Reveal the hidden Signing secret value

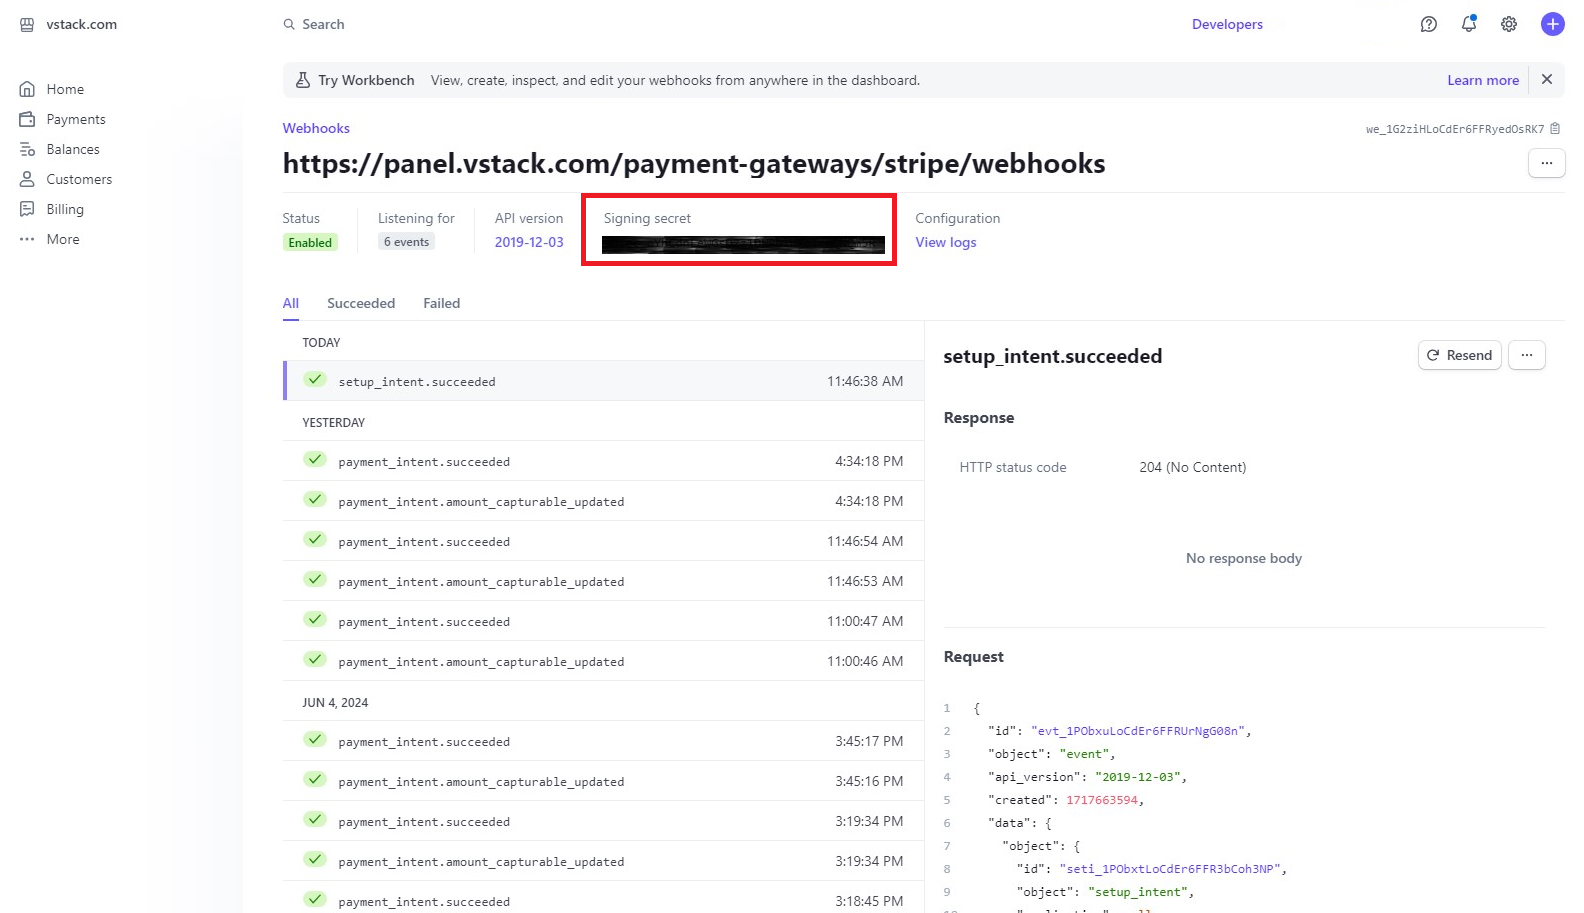coord(743,245)
